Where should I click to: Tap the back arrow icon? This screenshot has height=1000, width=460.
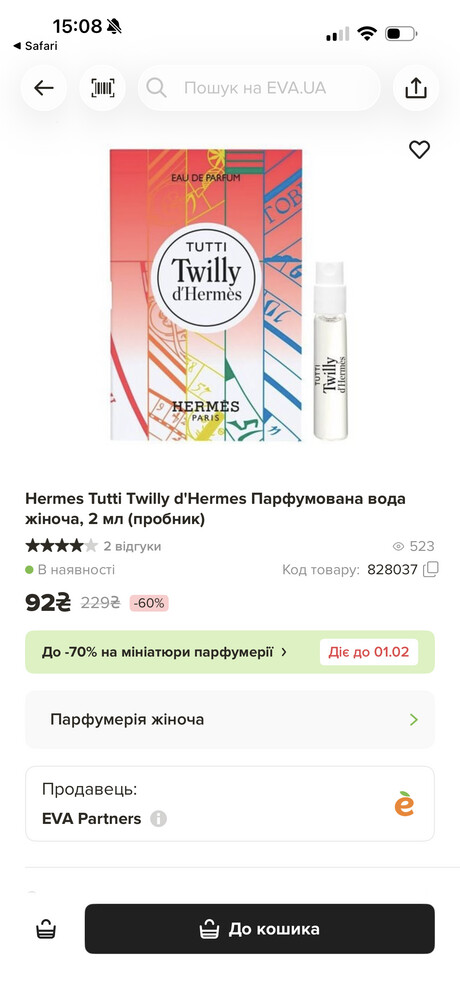tap(44, 88)
